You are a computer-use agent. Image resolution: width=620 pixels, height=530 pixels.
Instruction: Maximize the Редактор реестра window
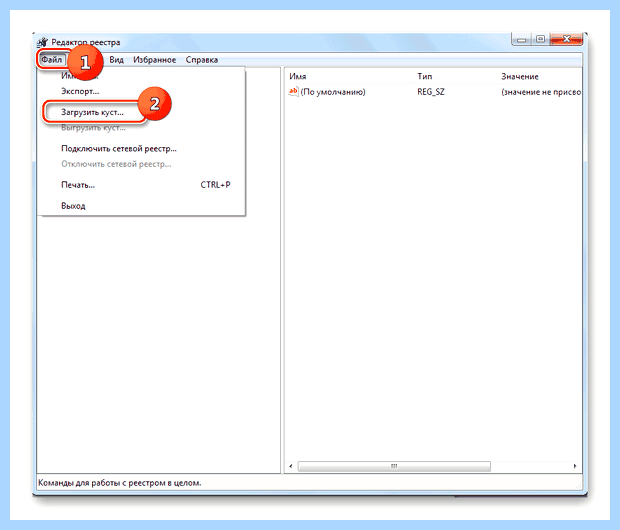[x=540, y=39]
